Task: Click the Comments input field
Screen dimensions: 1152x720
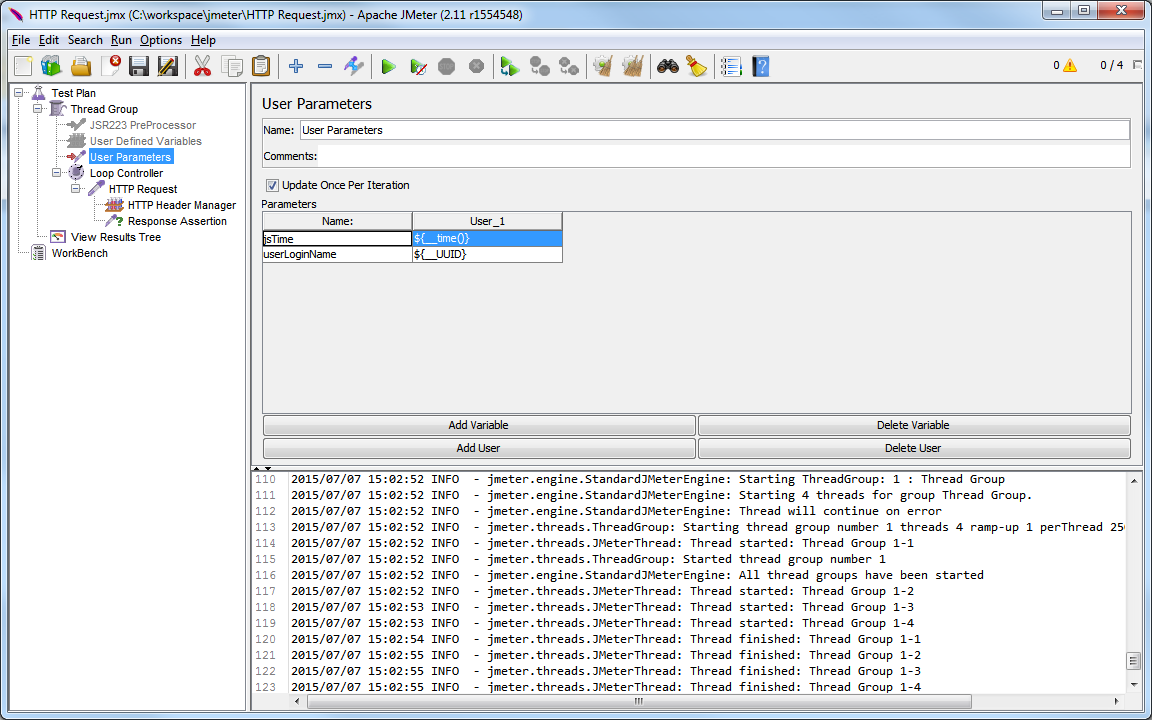Action: 724,156
